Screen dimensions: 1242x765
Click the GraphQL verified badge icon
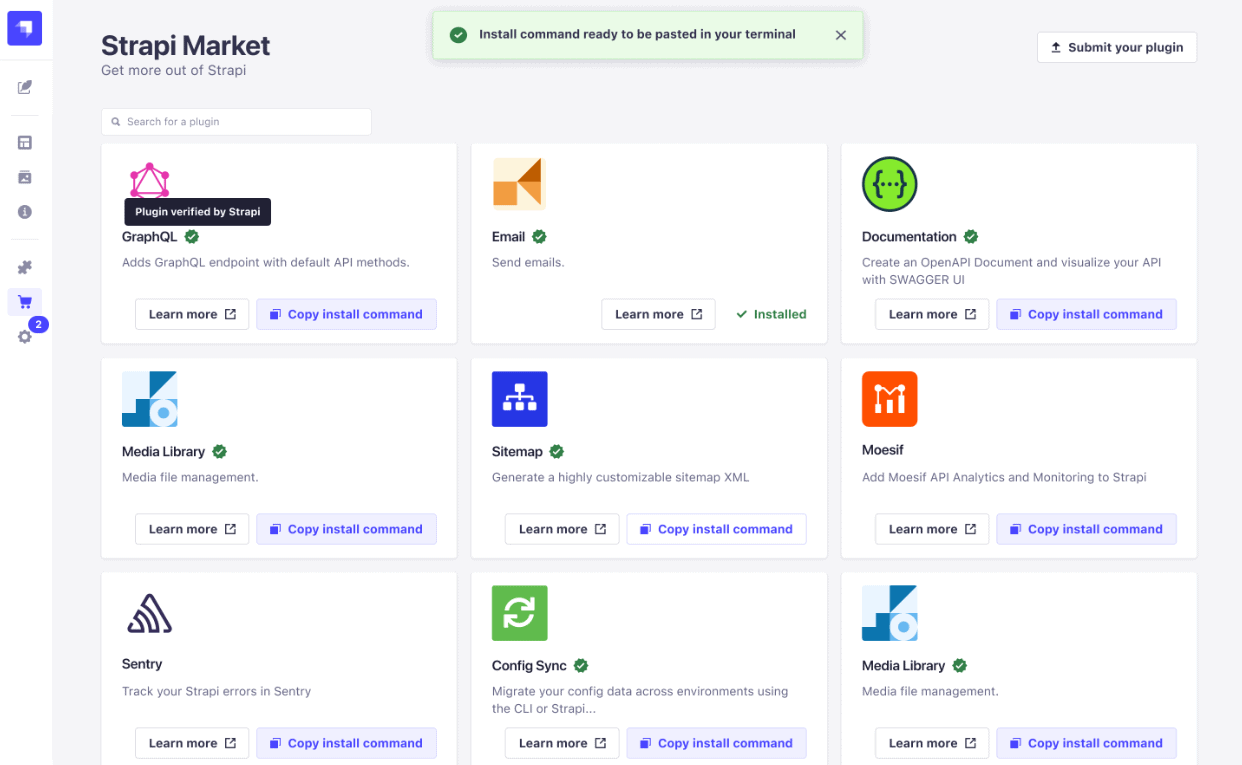(192, 237)
